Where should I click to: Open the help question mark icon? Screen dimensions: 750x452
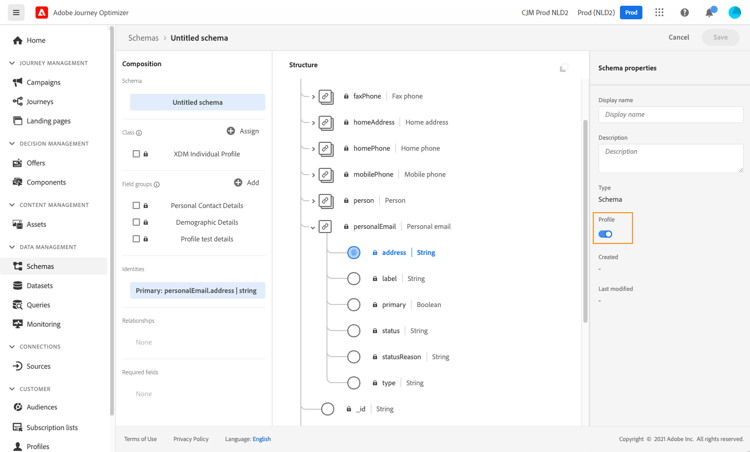coord(684,13)
